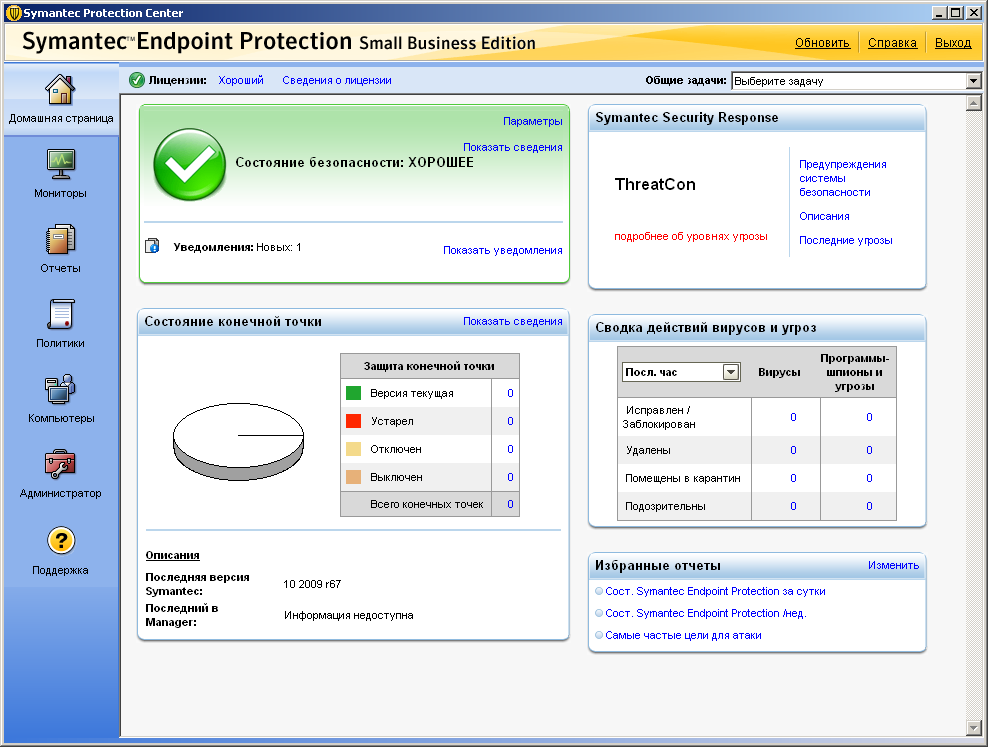
Task: Click the scrollbar up arrow
Action: click(x=974, y=103)
